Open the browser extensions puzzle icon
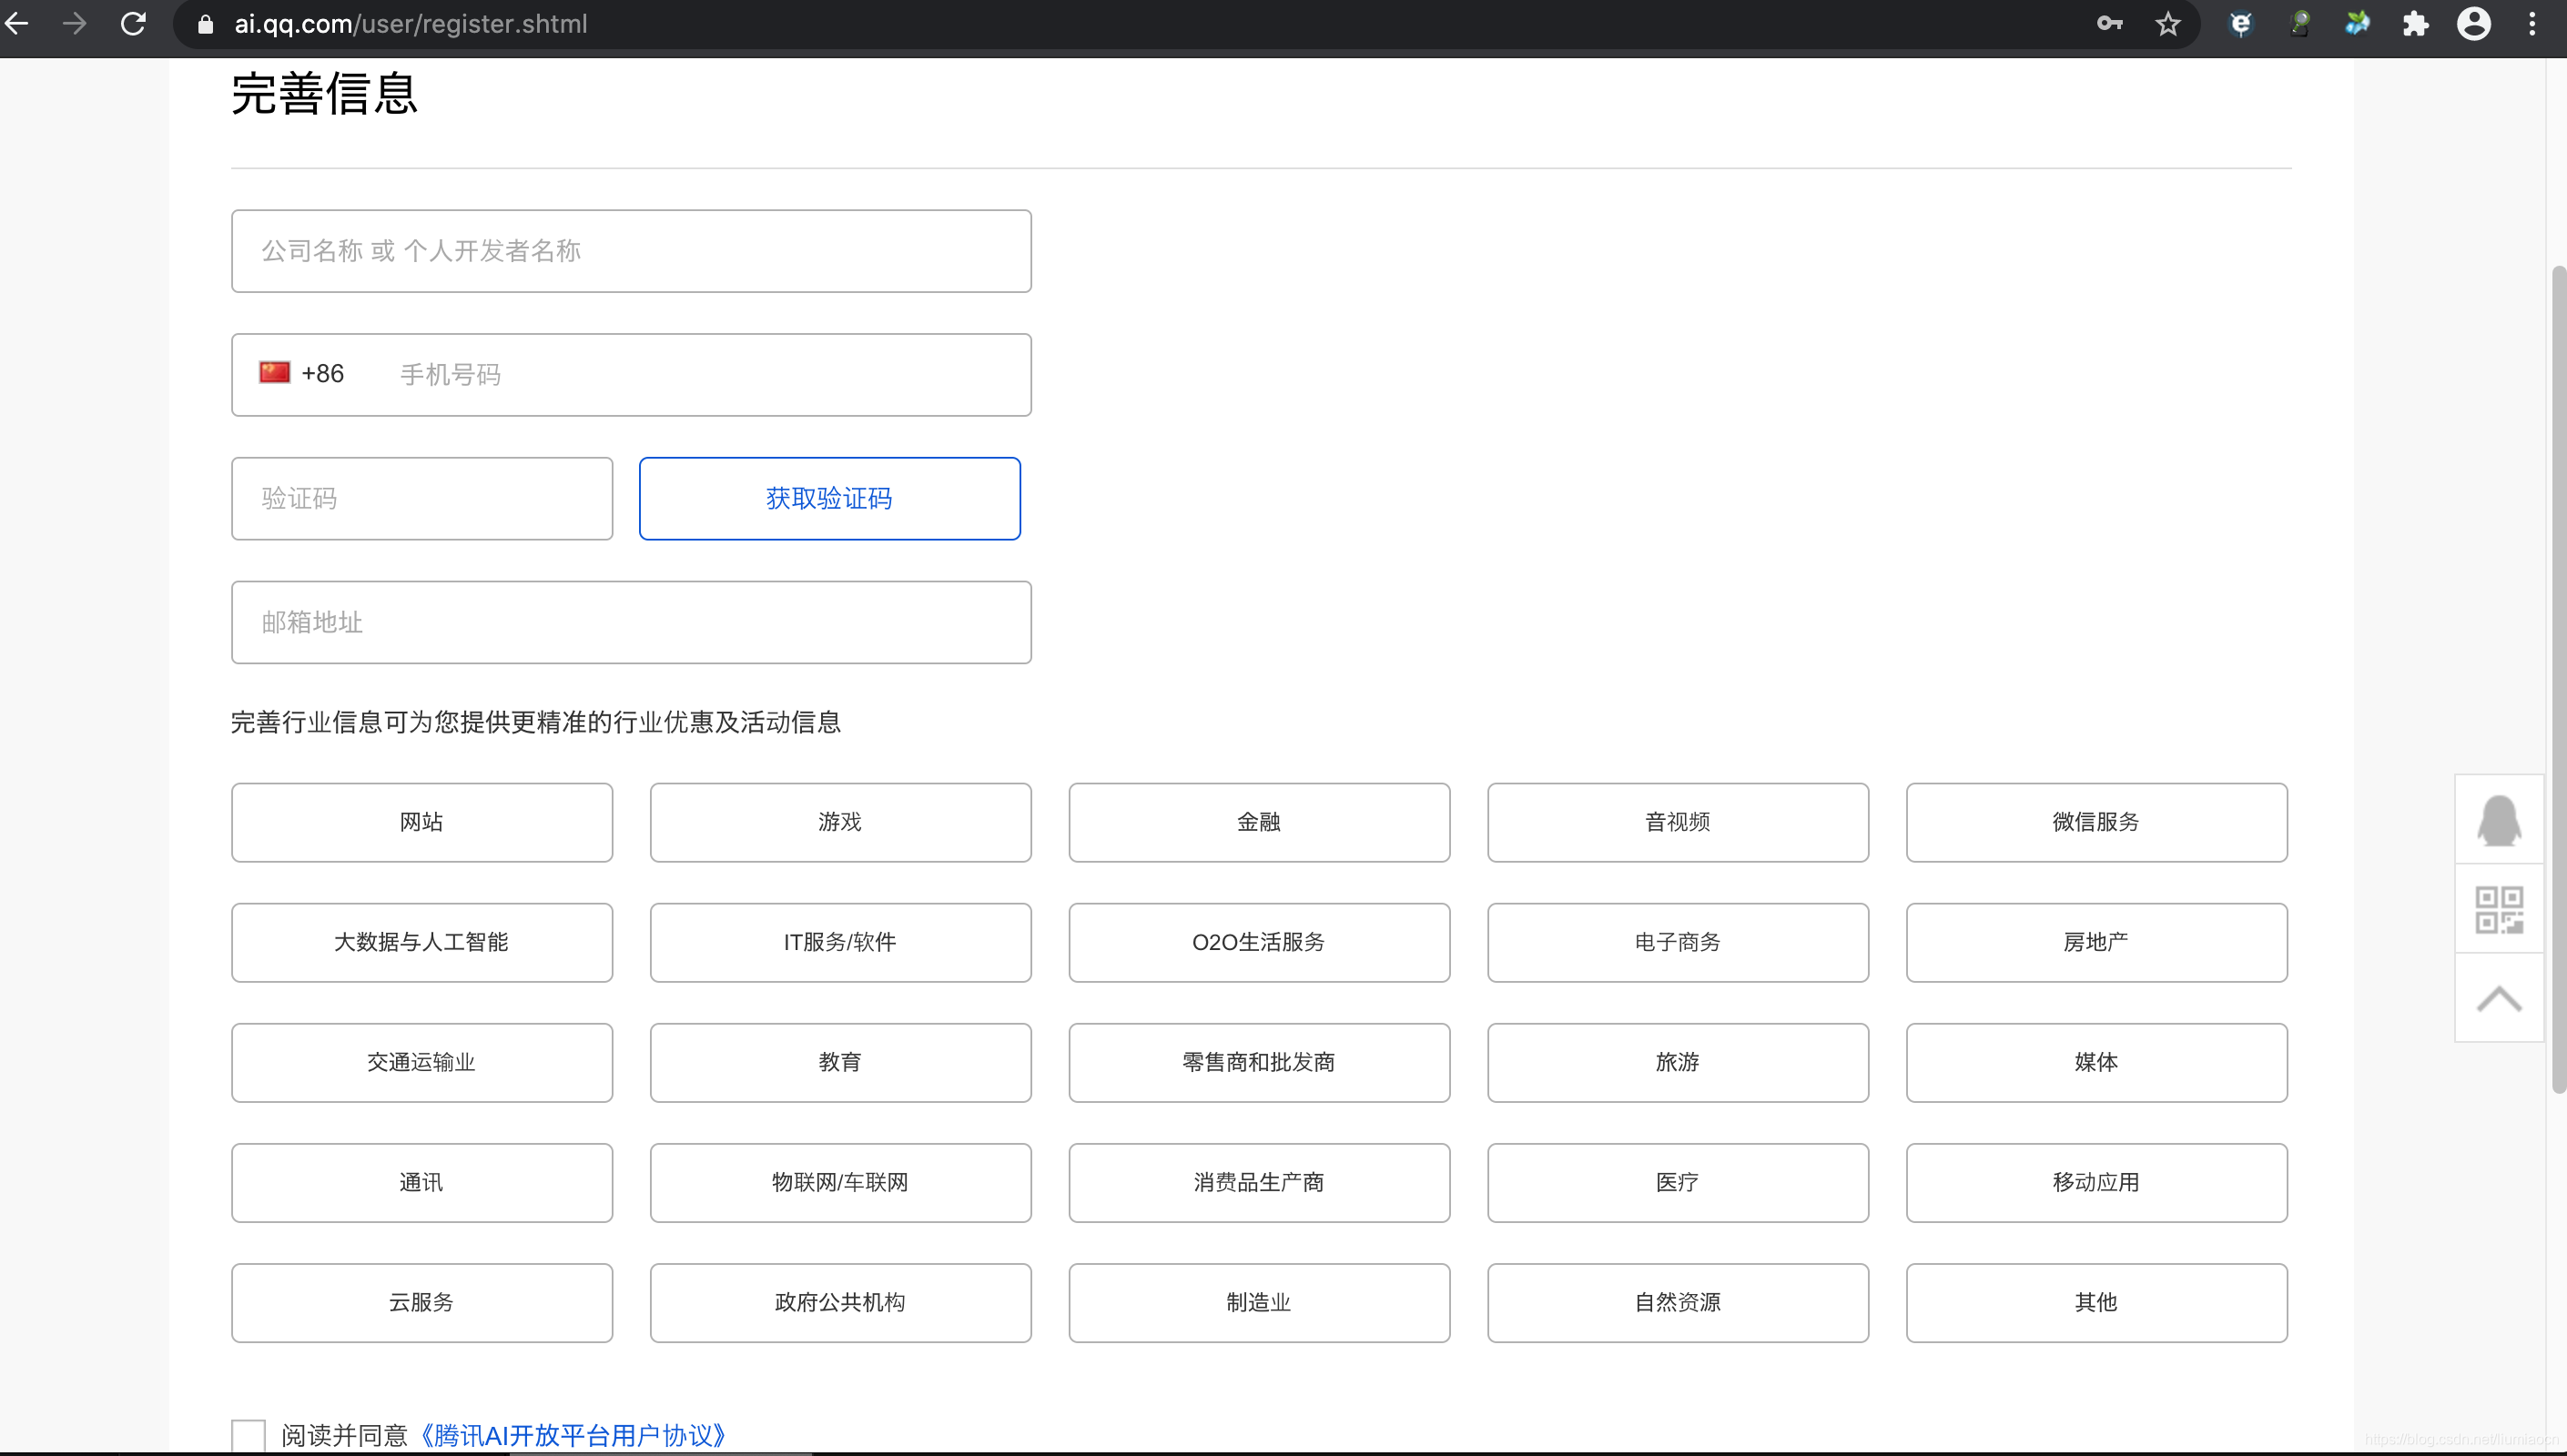This screenshot has height=1456, width=2567. pyautogui.click(x=2415, y=23)
